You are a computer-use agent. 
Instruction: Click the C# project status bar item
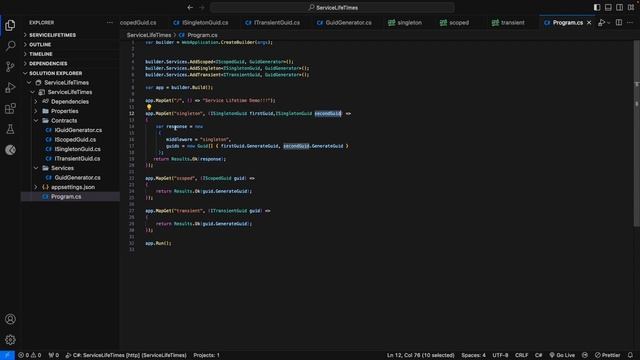click(x=126, y=355)
